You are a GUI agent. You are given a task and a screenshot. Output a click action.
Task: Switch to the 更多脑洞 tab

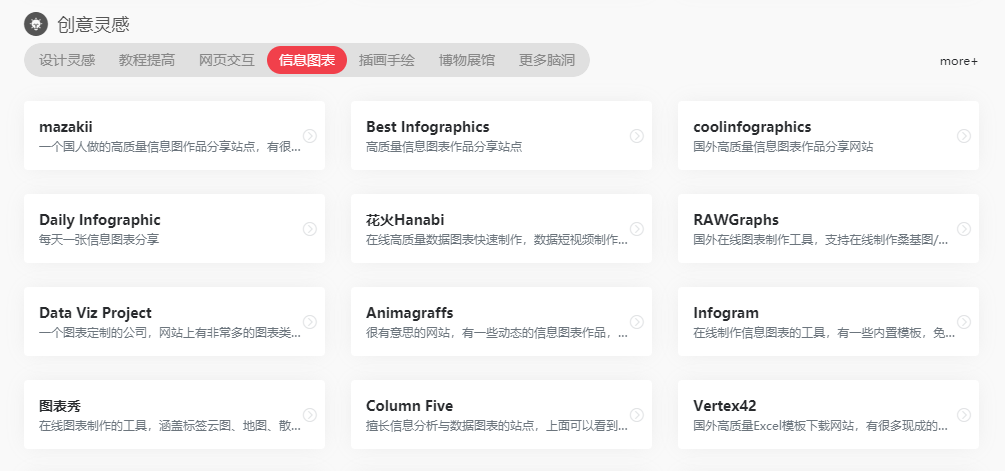click(x=547, y=60)
